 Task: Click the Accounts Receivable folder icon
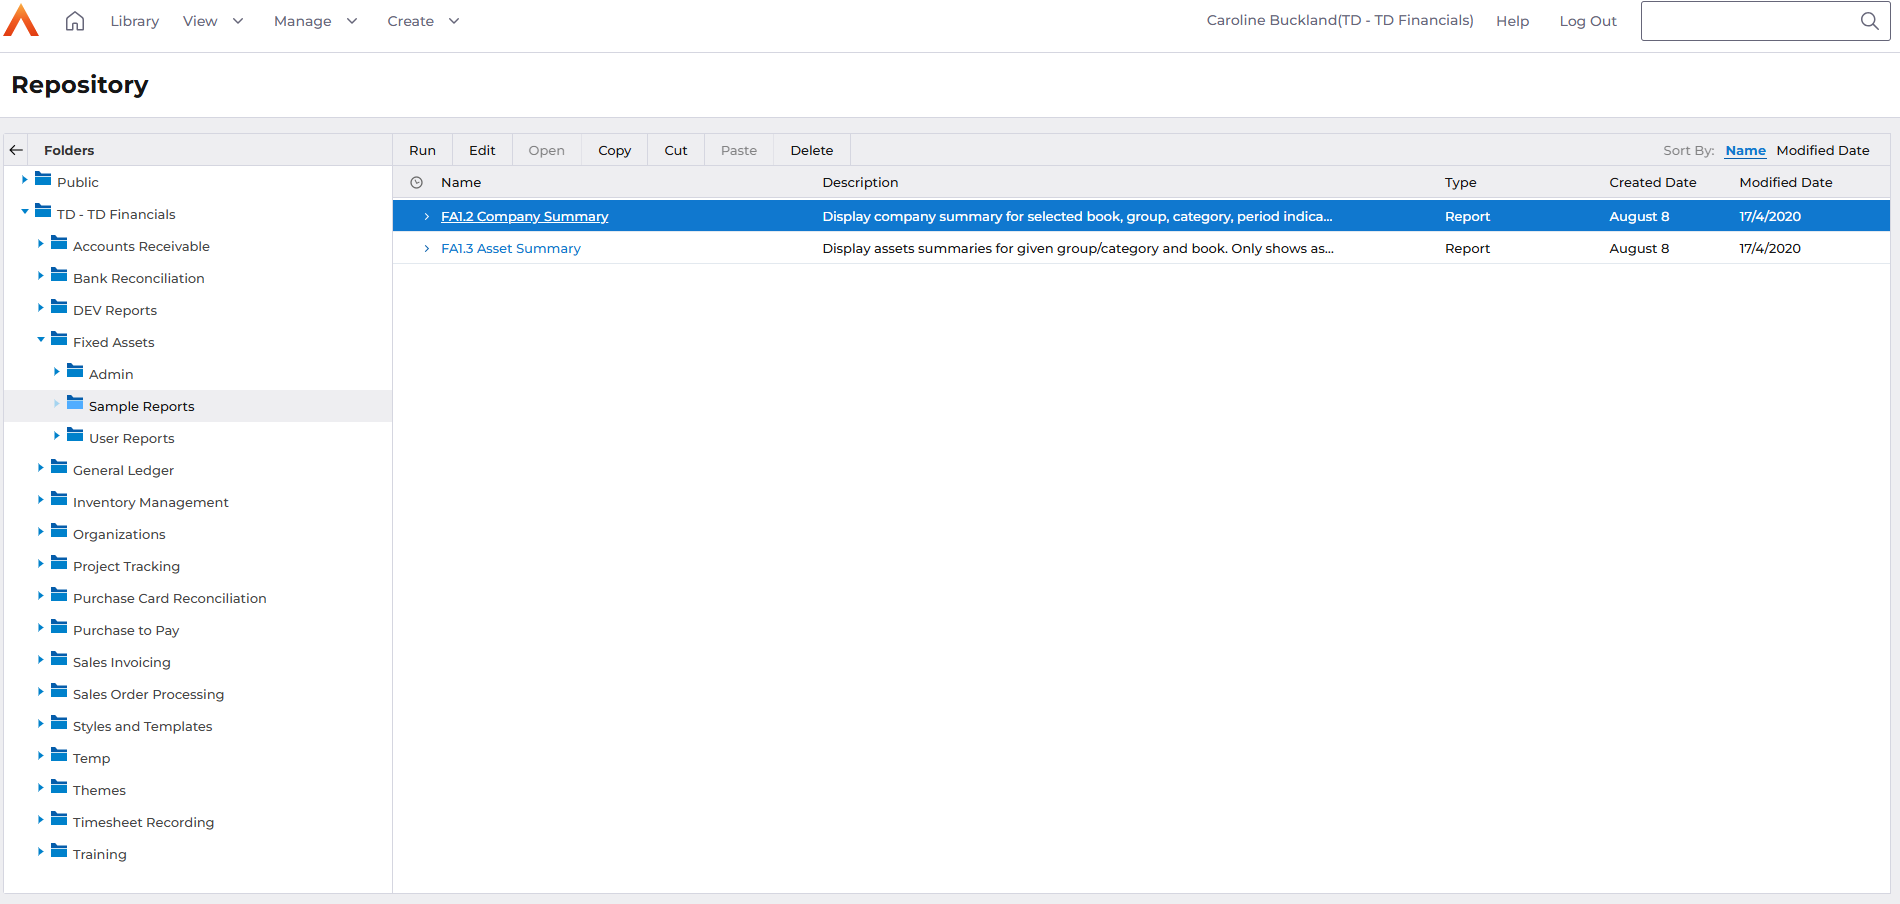tap(59, 243)
